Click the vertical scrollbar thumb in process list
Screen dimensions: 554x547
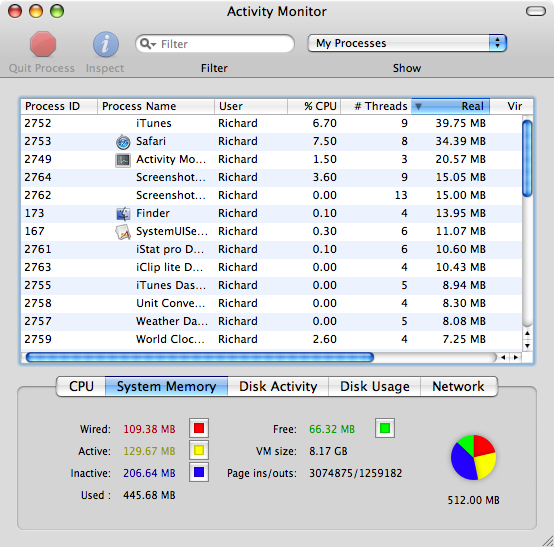coord(527,158)
